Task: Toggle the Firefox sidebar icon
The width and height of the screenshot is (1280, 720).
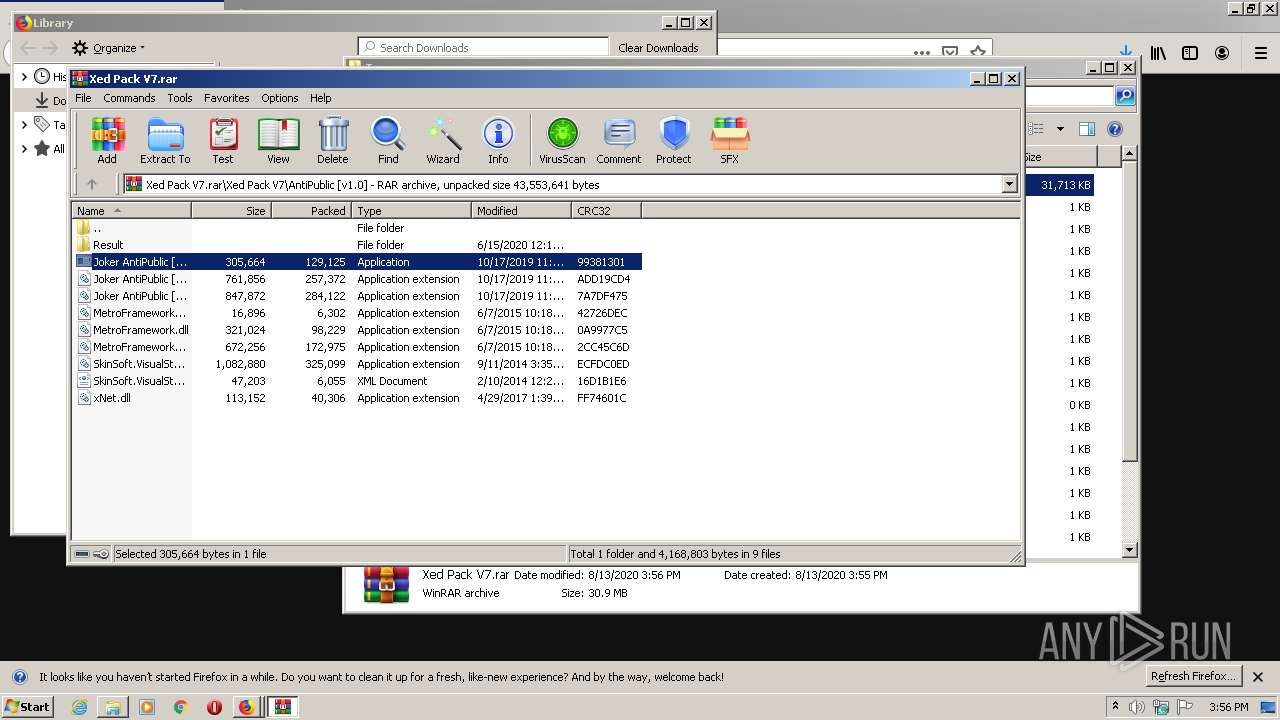Action: 1190,53
